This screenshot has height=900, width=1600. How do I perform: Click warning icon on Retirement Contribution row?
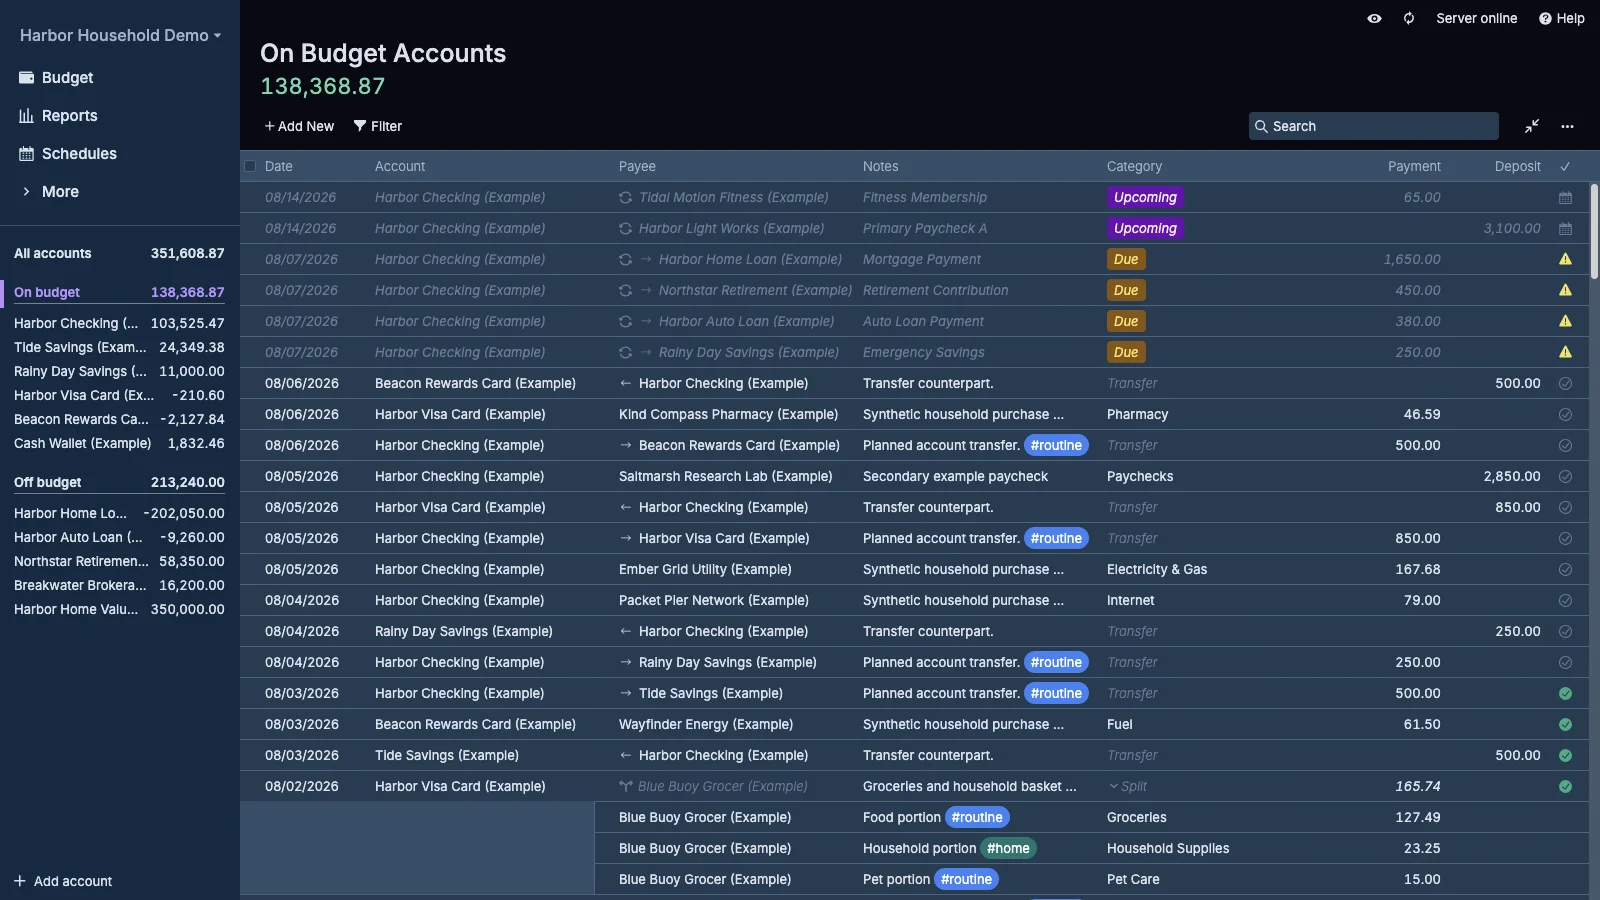coord(1565,290)
